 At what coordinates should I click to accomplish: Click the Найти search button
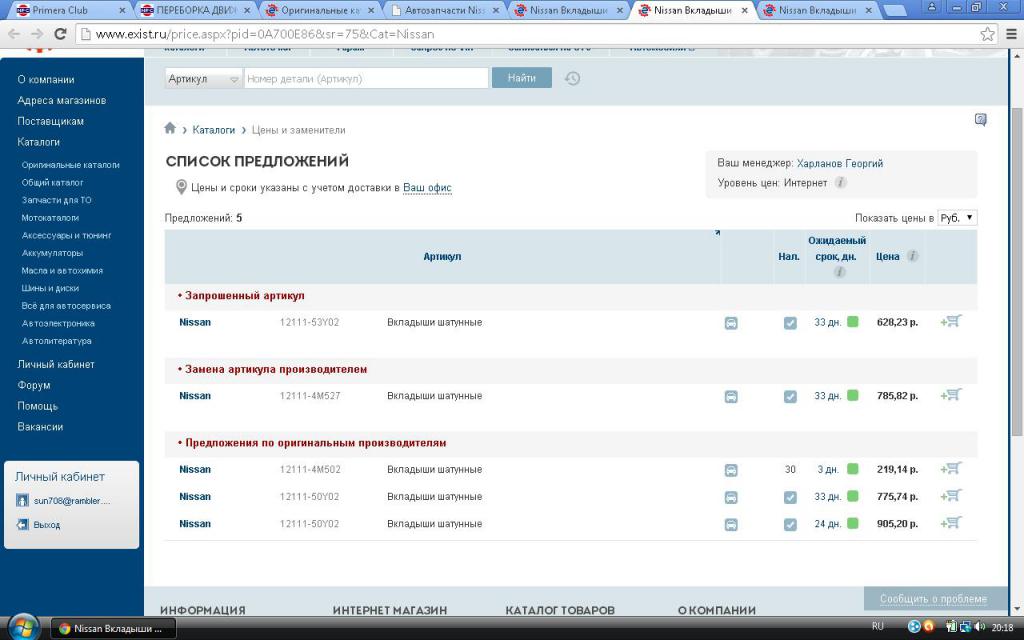[x=521, y=78]
